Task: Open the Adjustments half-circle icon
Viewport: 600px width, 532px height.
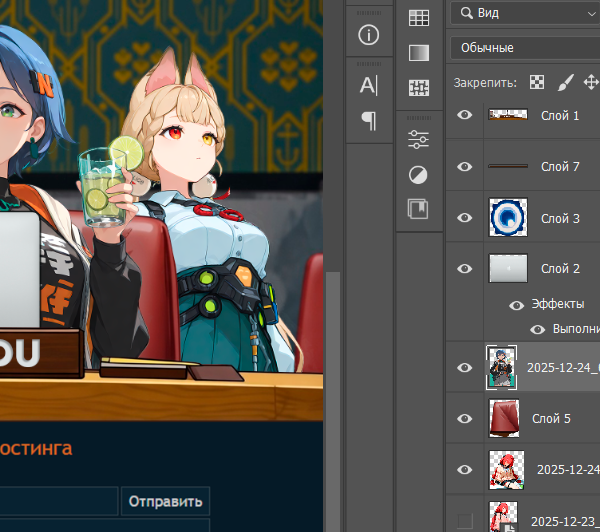Action: coord(419,175)
